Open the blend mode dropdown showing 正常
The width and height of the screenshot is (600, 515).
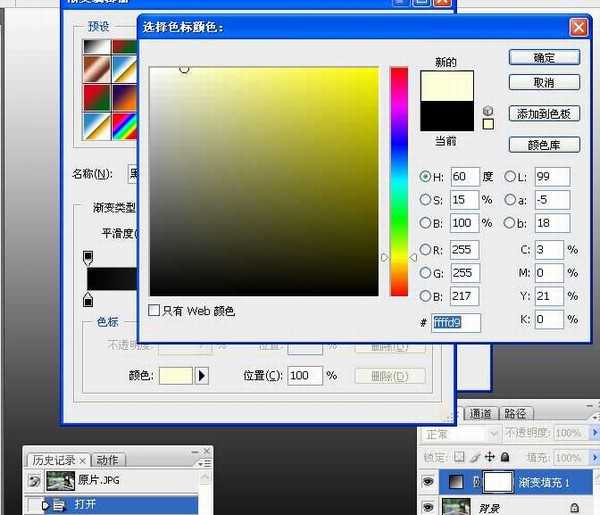click(460, 434)
